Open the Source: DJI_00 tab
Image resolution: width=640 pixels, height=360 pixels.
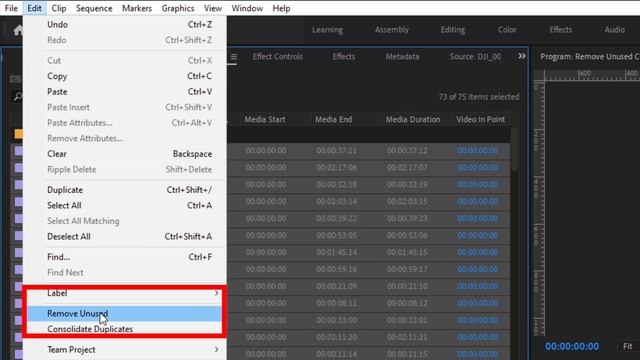(475, 57)
